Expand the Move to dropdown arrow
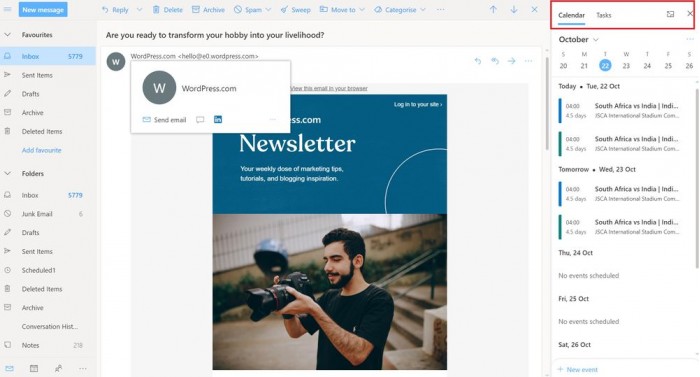Viewport: 700px width, 377px height. click(362, 9)
